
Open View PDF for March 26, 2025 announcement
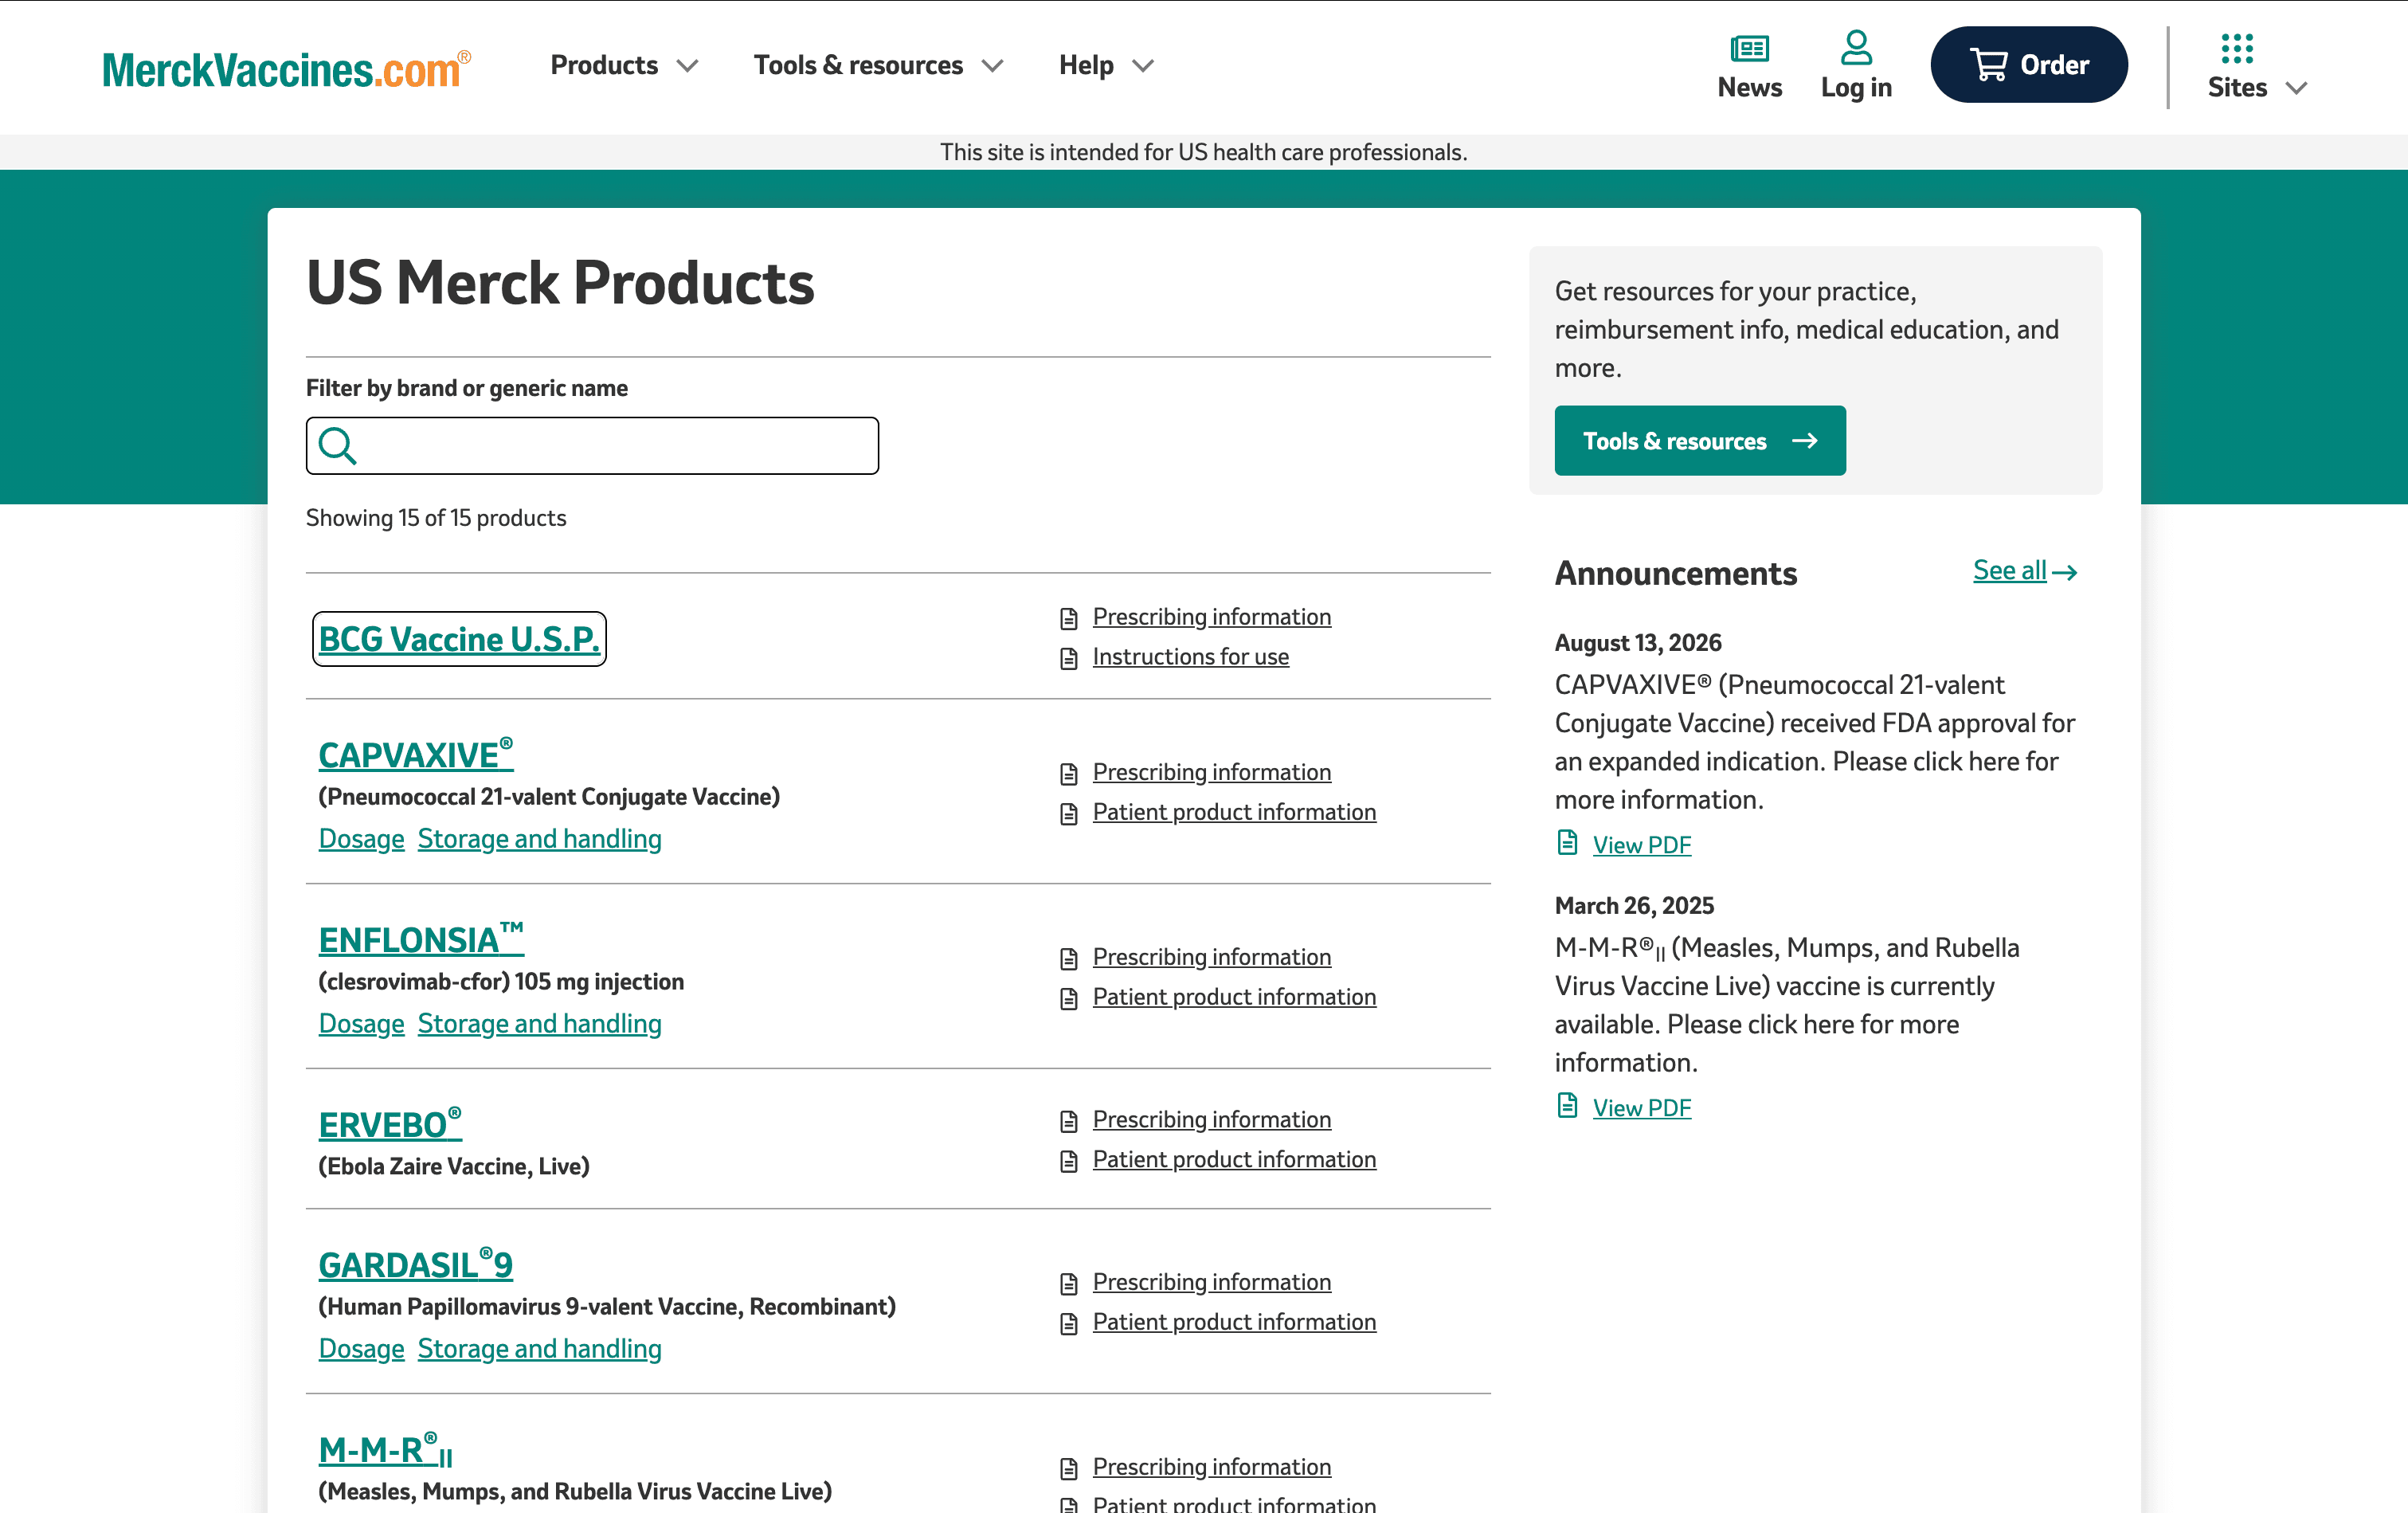[1642, 1108]
